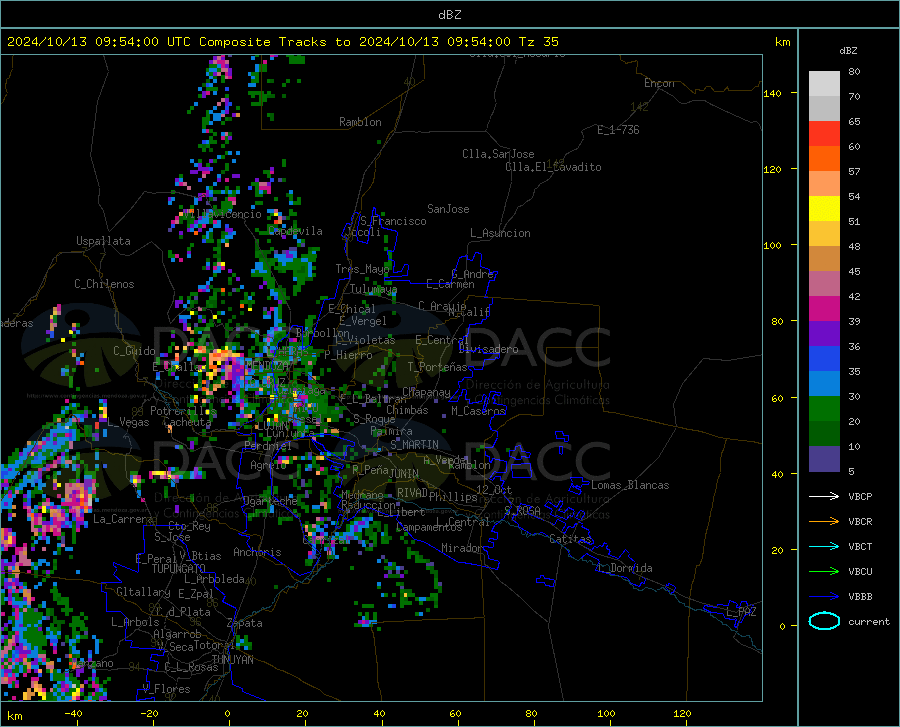Click the S_MARTIN city label
The image size is (900, 727).
414,445
